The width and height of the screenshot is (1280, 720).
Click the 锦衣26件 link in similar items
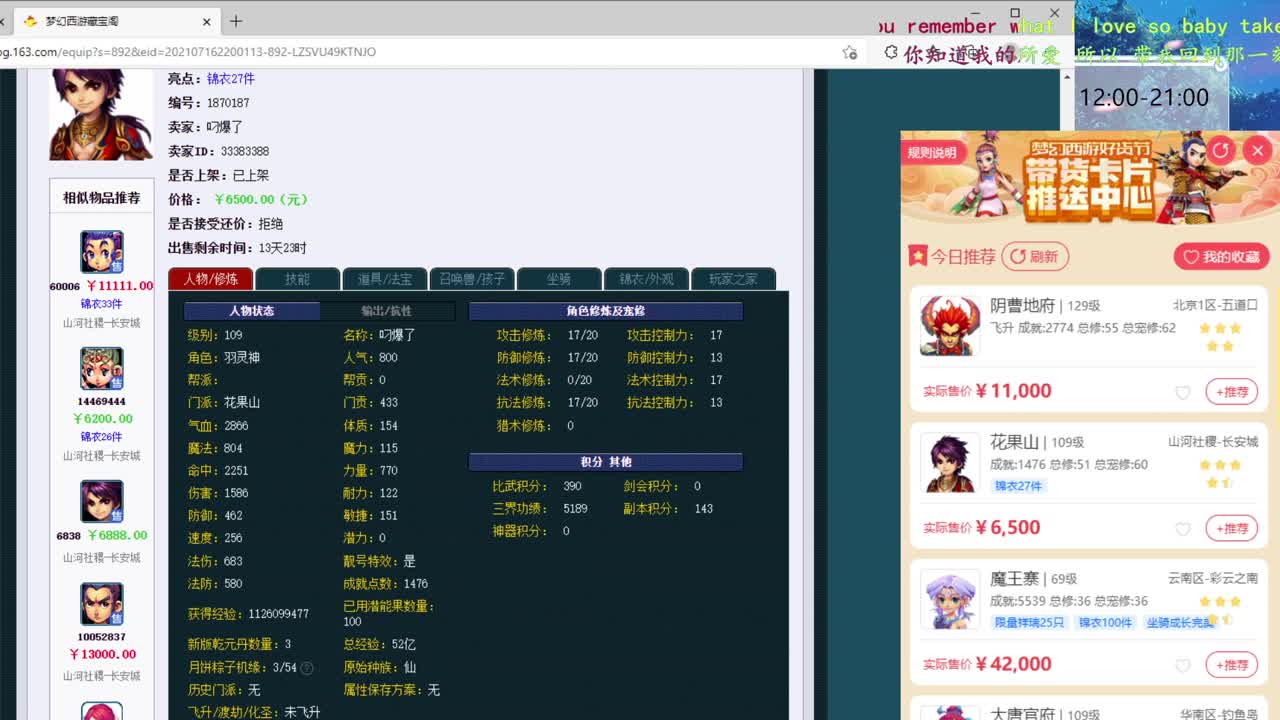tap(101, 437)
